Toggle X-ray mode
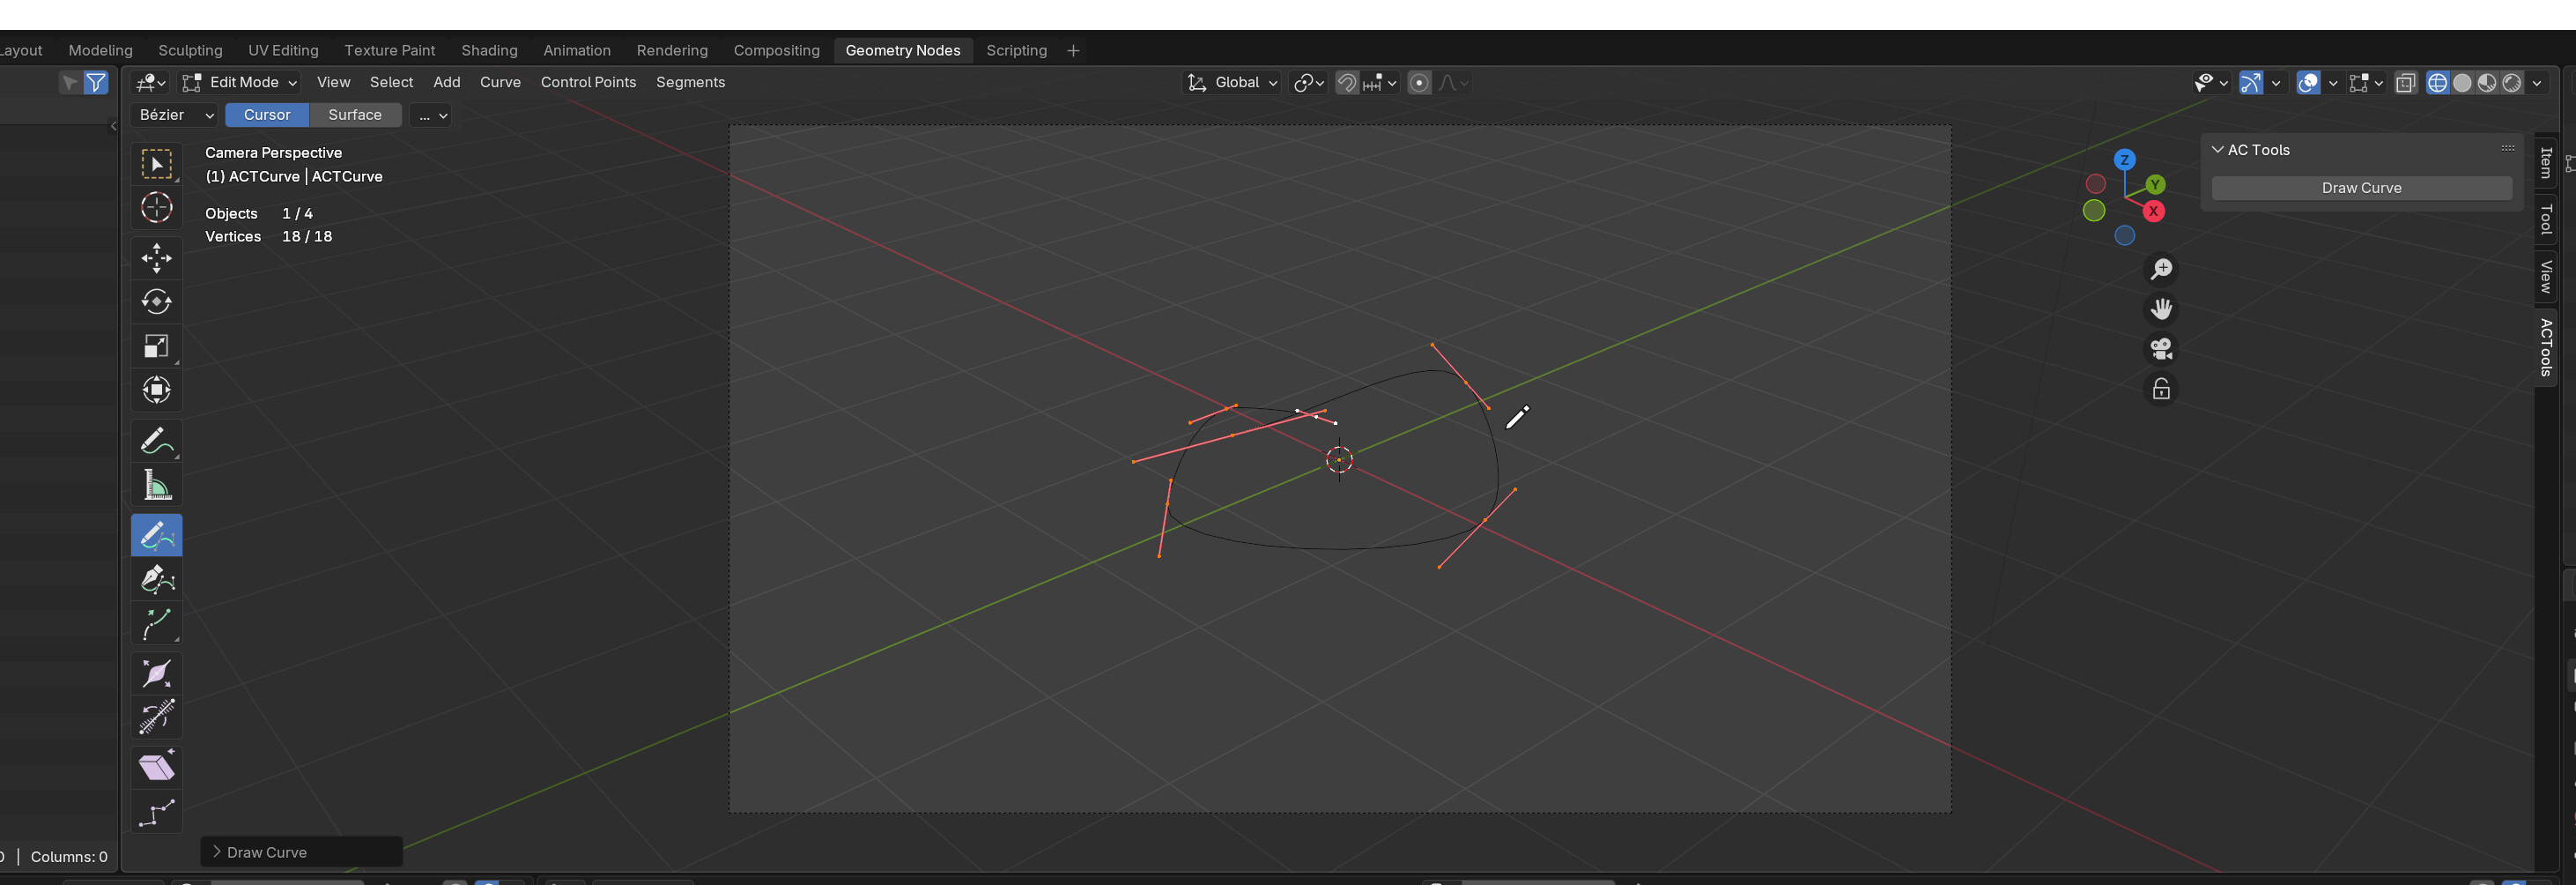Viewport: 2576px width, 885px height. pos(2406,83)
